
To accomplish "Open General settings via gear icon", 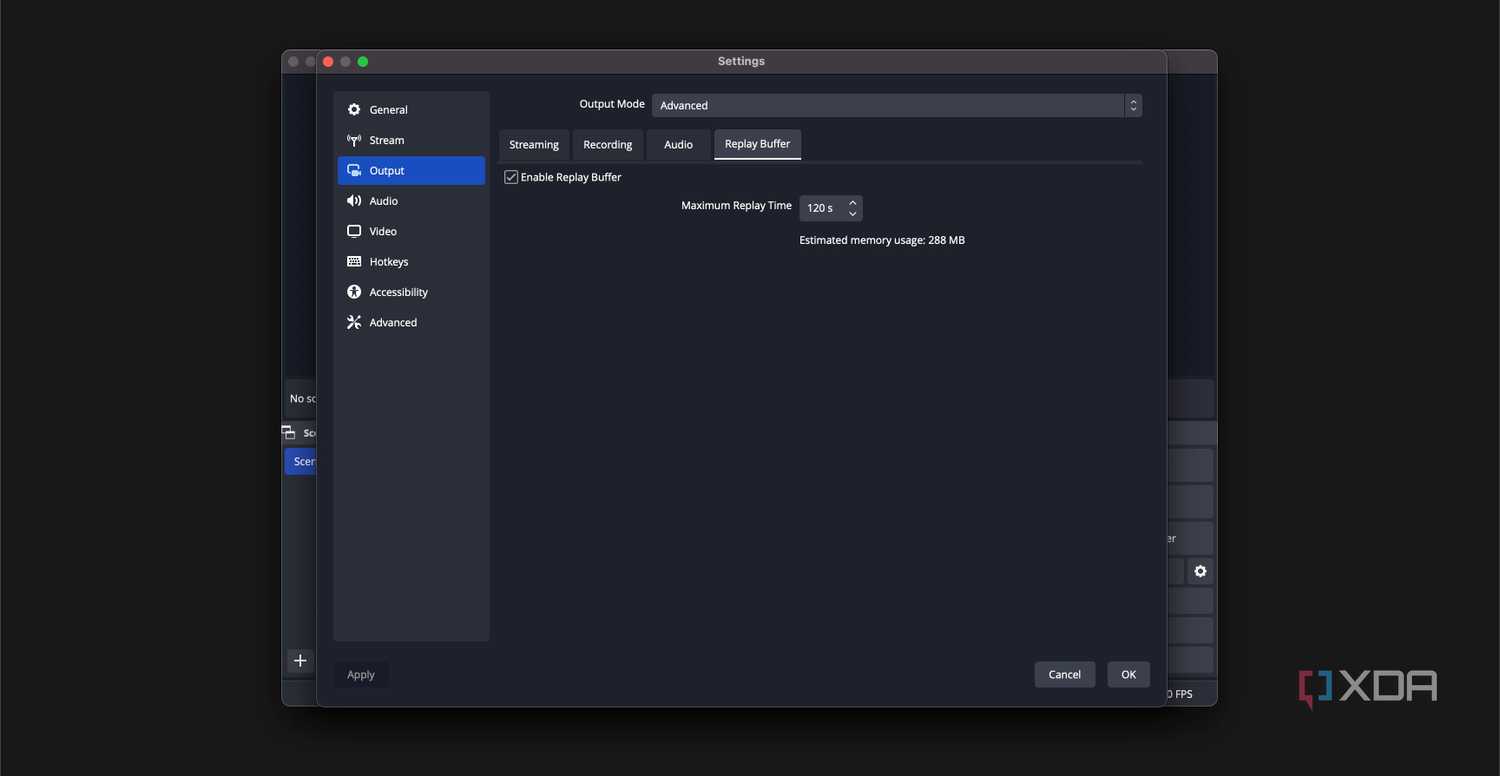I will click(354, 110).
